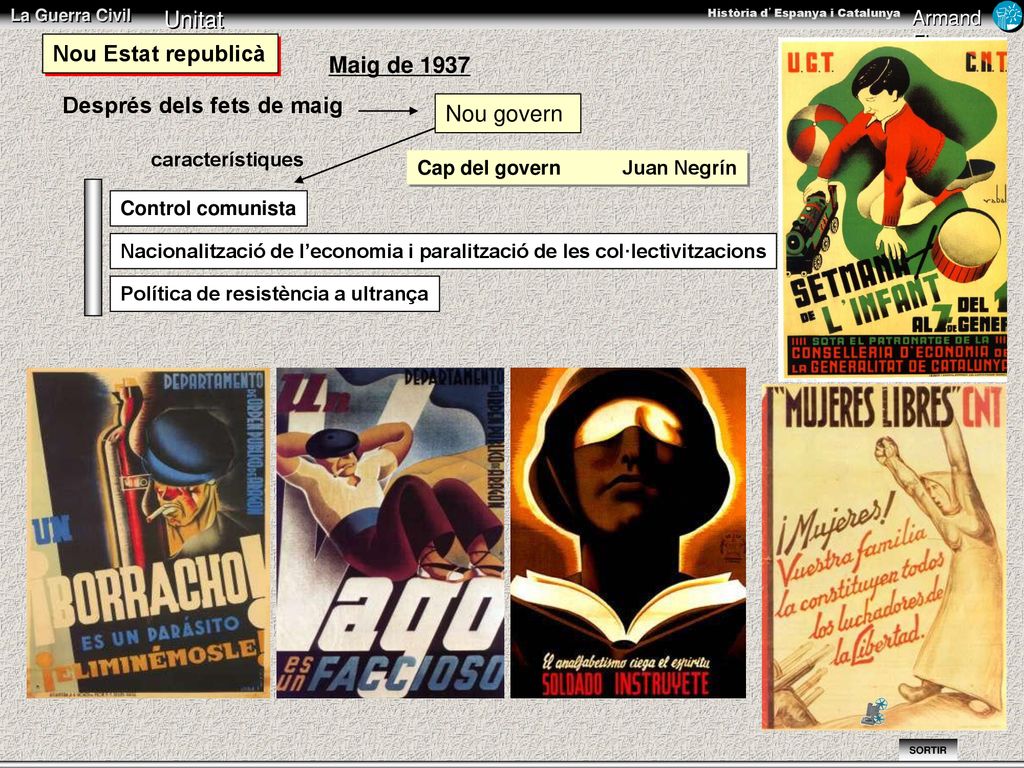The image size is (1024, 768).
Task: Click the 'Control comunista' box
Action: (208, 208)
